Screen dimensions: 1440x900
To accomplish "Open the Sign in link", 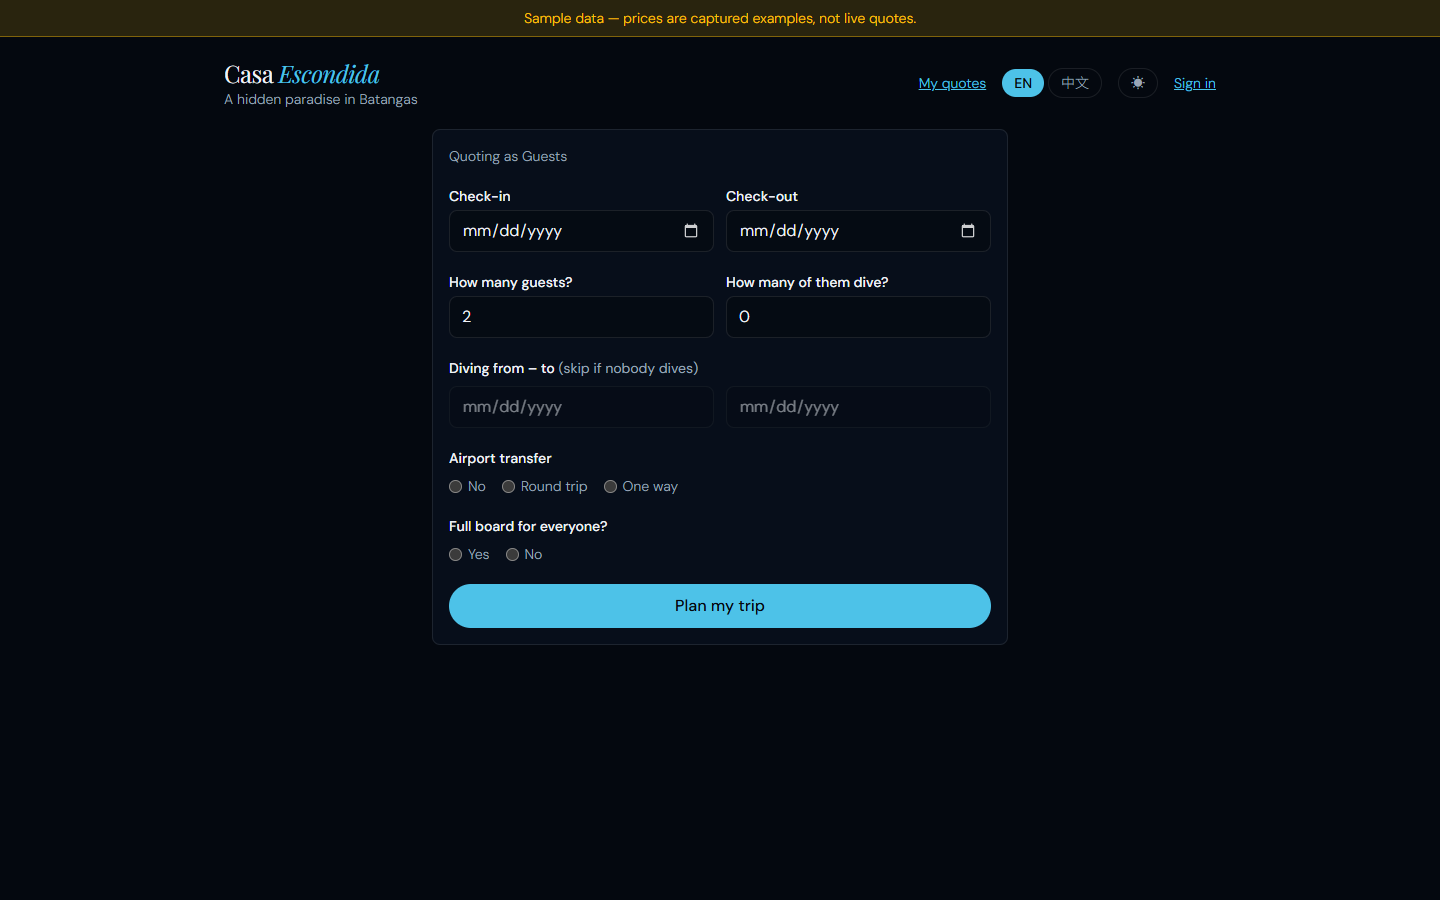I will (x=1195, y=83).
